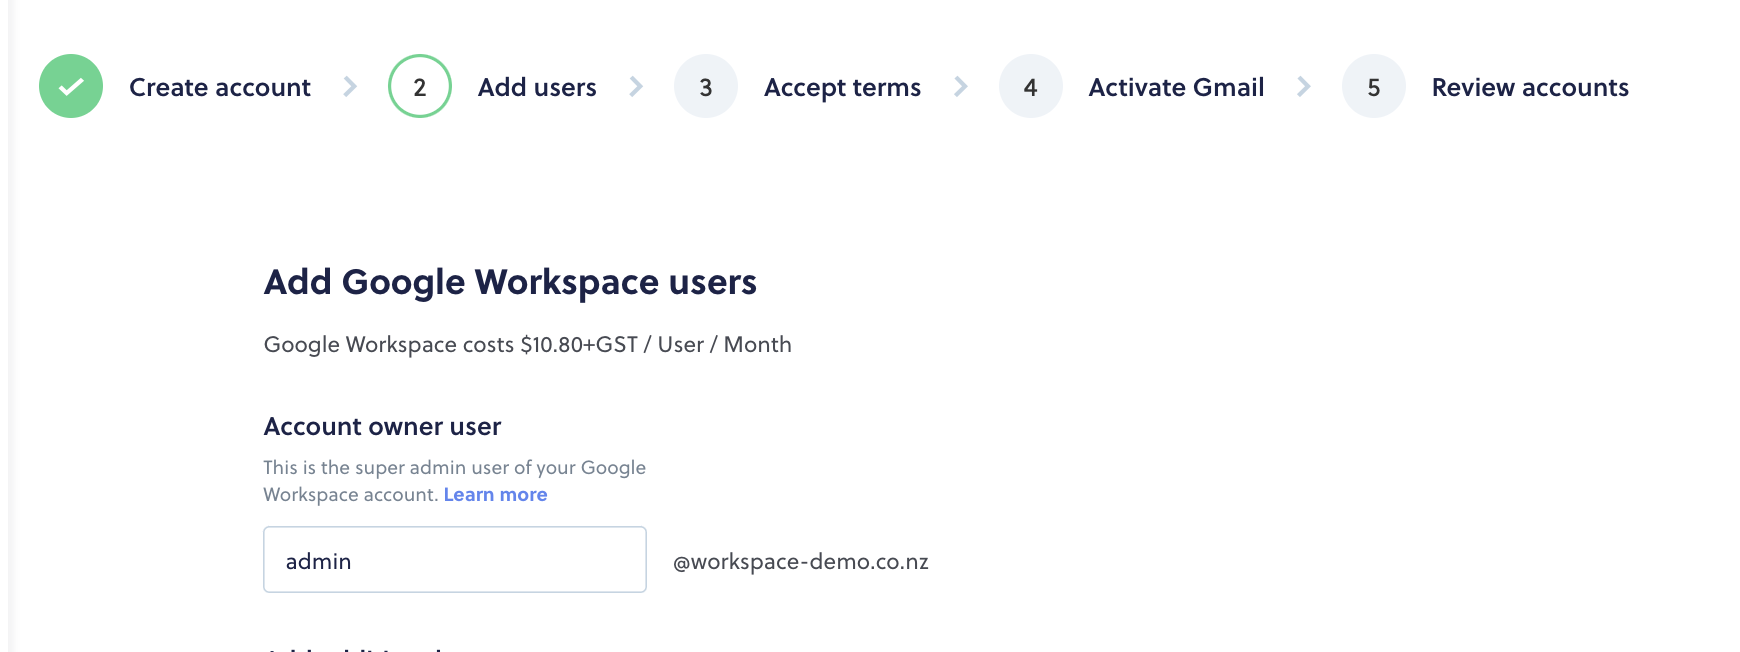Open Review accounts step label

click(1530, 87)
